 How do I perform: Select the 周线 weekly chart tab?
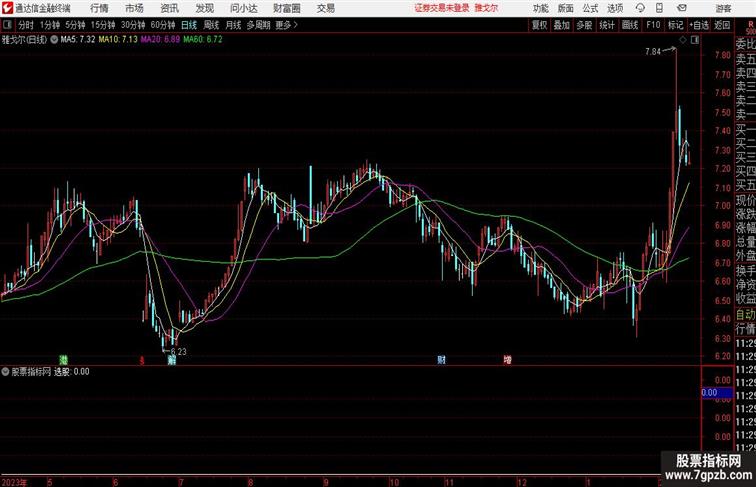[x=211, y=25]
